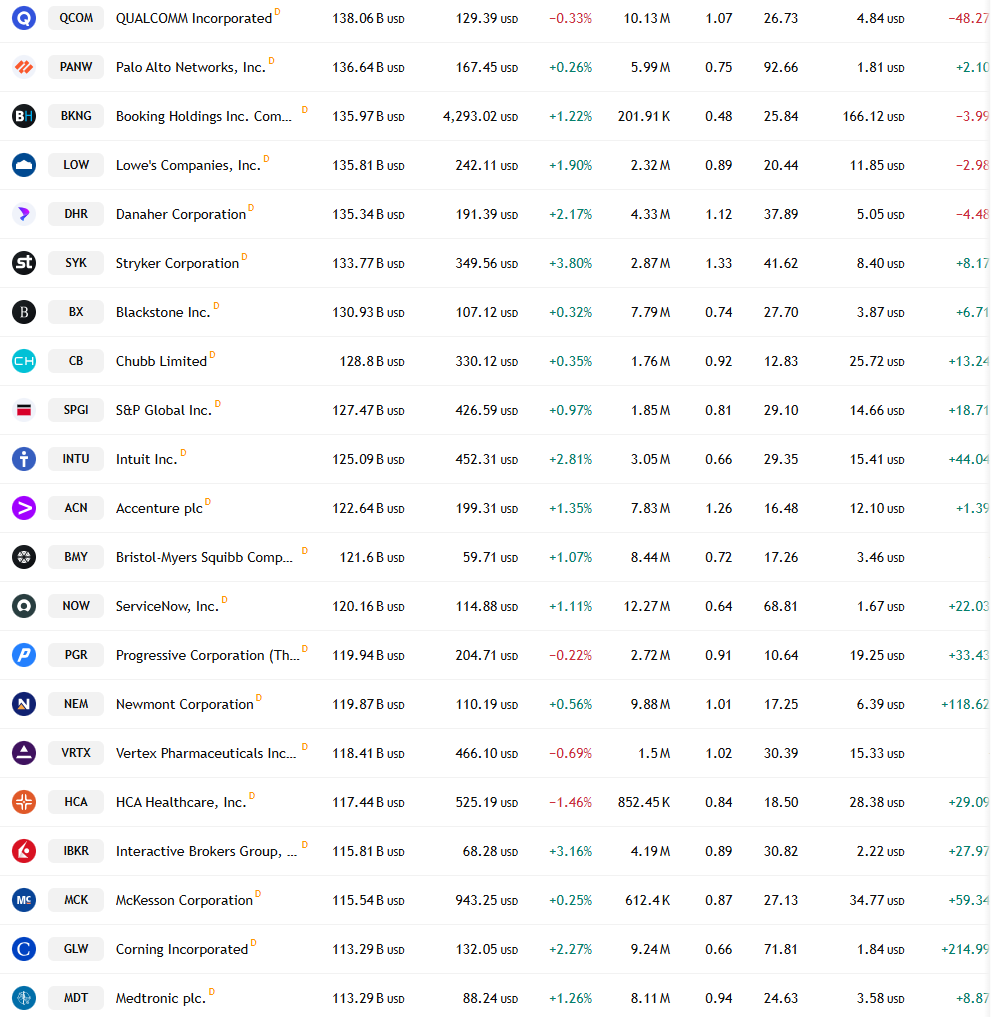Click the Progressive Corporation logo icon
Image resolution: width=991 pixels, height=1017 pixels.
click(24, 654)
